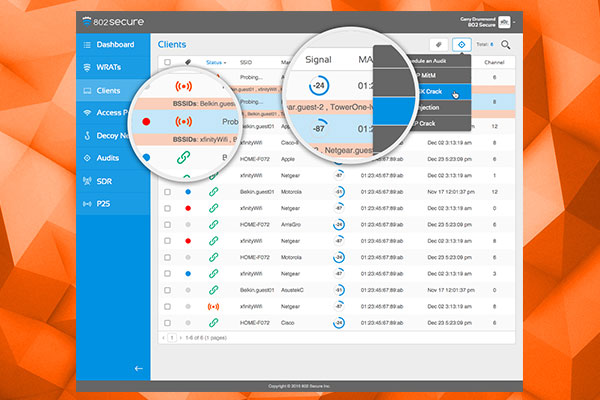The width and height of the screenshot is (600, 400).
Task: Collapse the sidebar with the left arrow
Action: coord(139,368)
